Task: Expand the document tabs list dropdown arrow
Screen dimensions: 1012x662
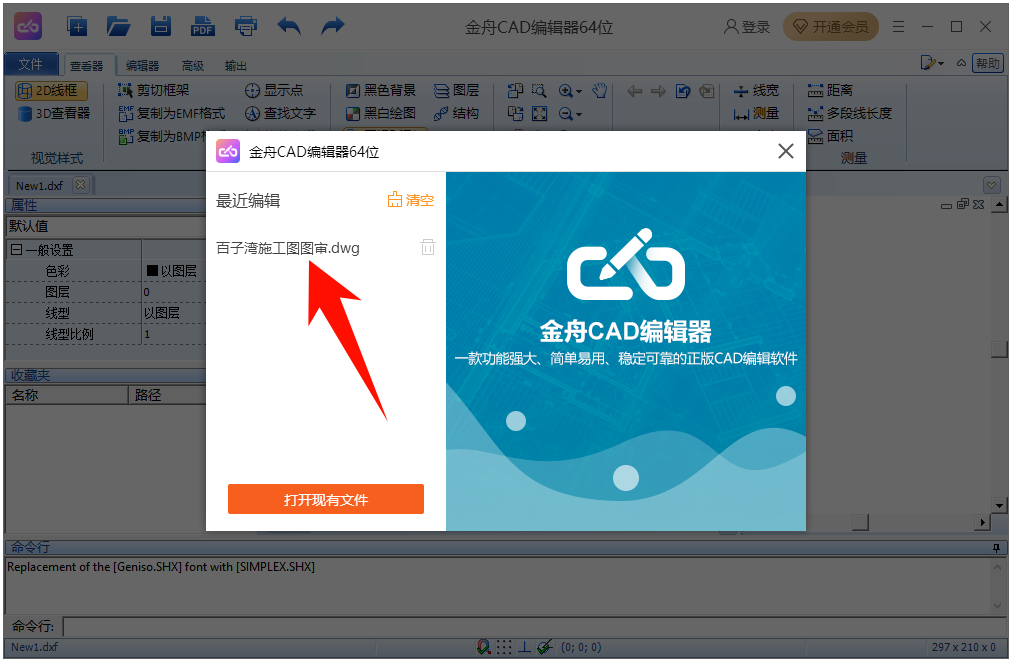Action: tap(991, 185)
